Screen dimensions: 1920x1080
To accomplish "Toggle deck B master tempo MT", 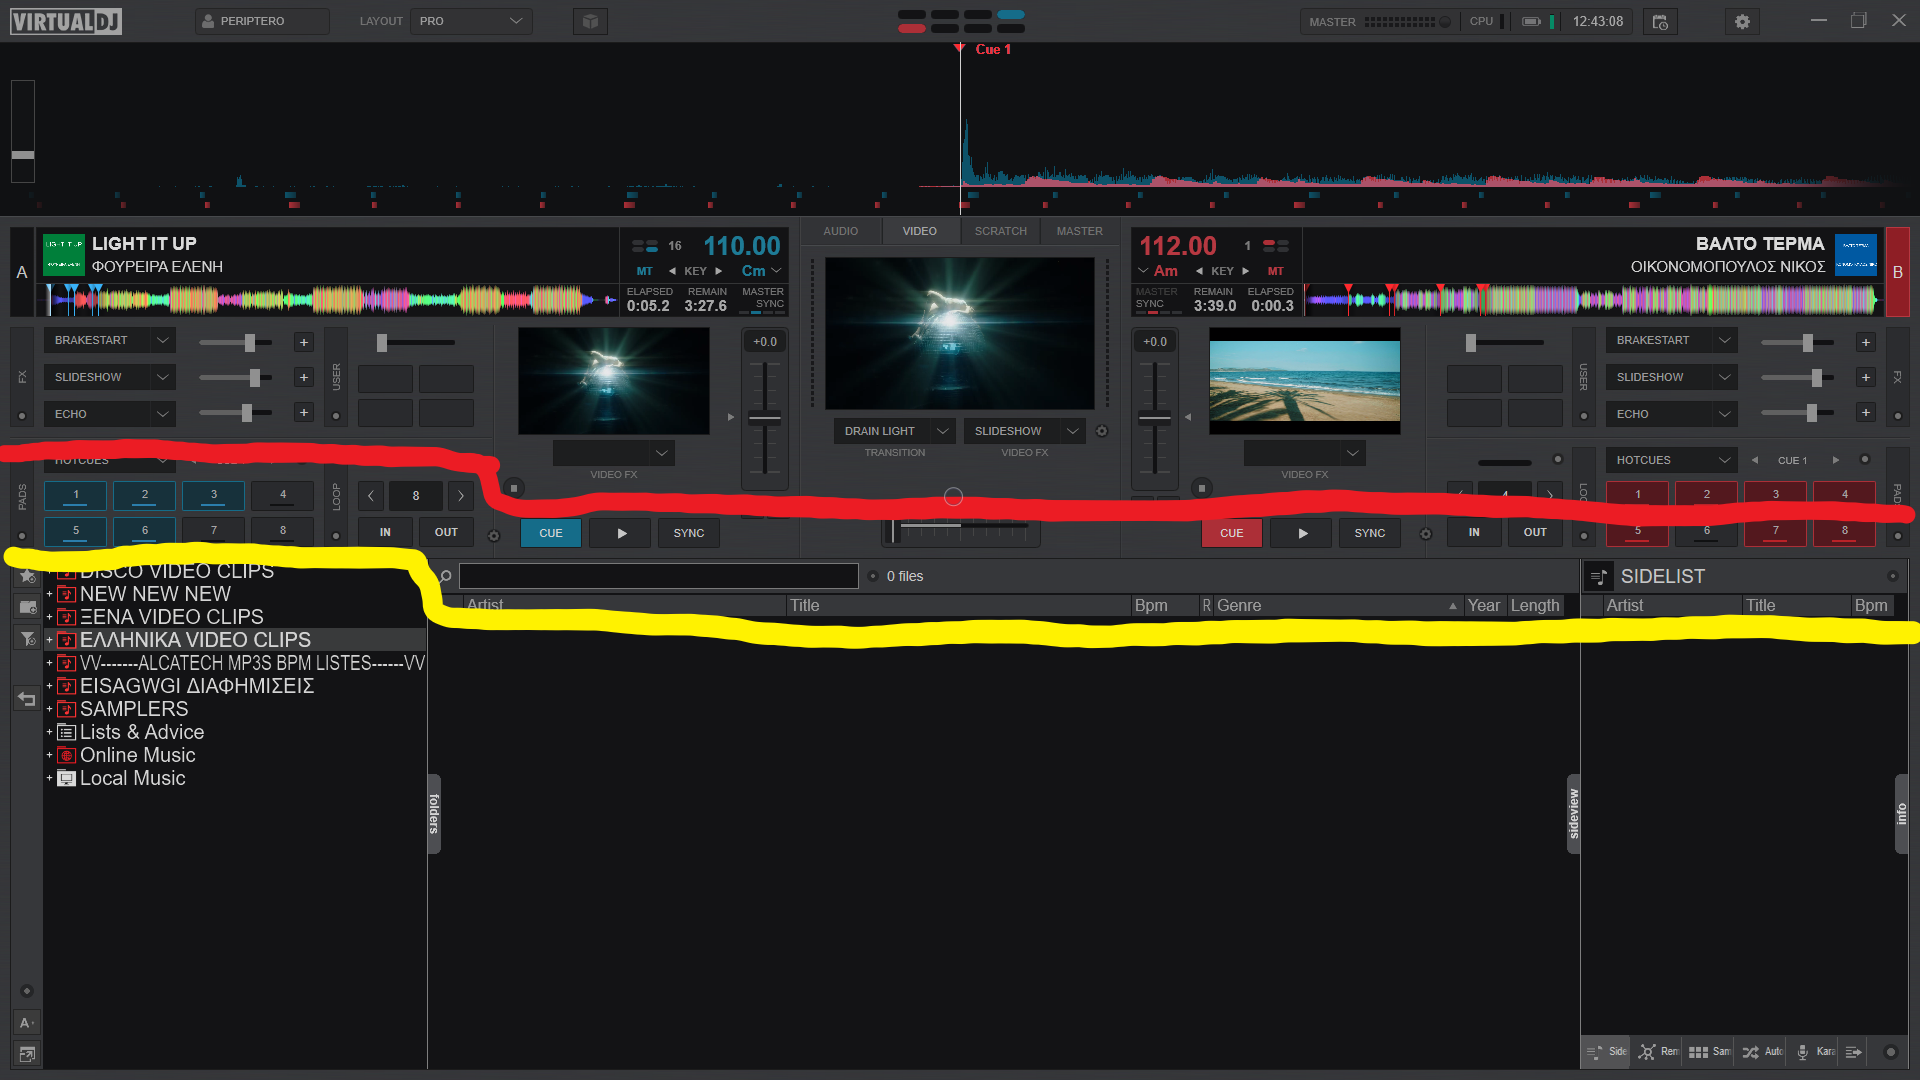I will point(1276,271).
